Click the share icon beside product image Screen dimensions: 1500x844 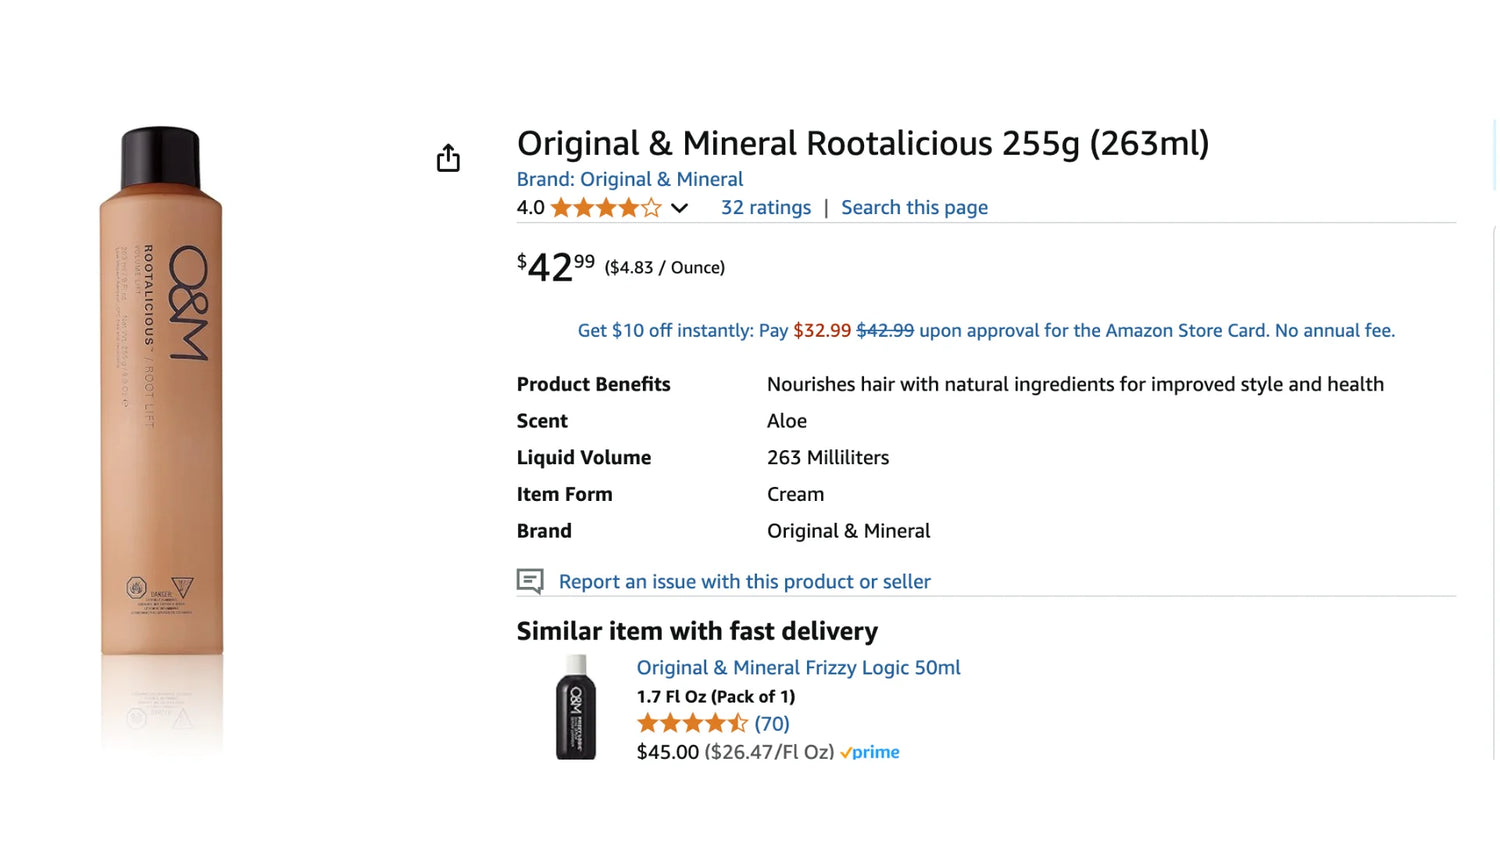coord(448,158)
